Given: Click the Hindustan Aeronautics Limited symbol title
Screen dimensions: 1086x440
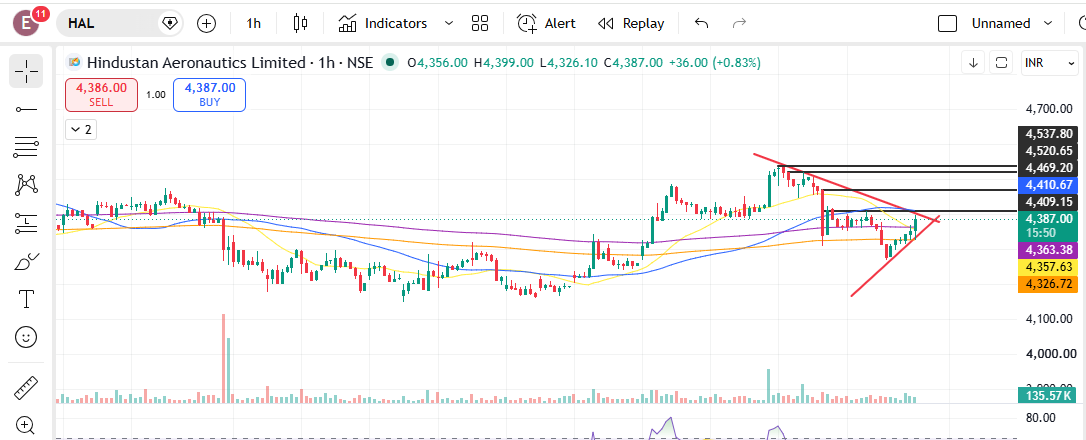Looking at the screenshot, I should click(x=196, y=63).
